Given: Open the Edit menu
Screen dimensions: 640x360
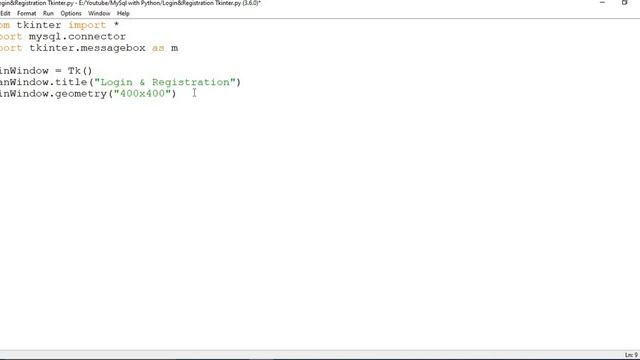Looking at the screenshot, I should [x=5, y=13].
